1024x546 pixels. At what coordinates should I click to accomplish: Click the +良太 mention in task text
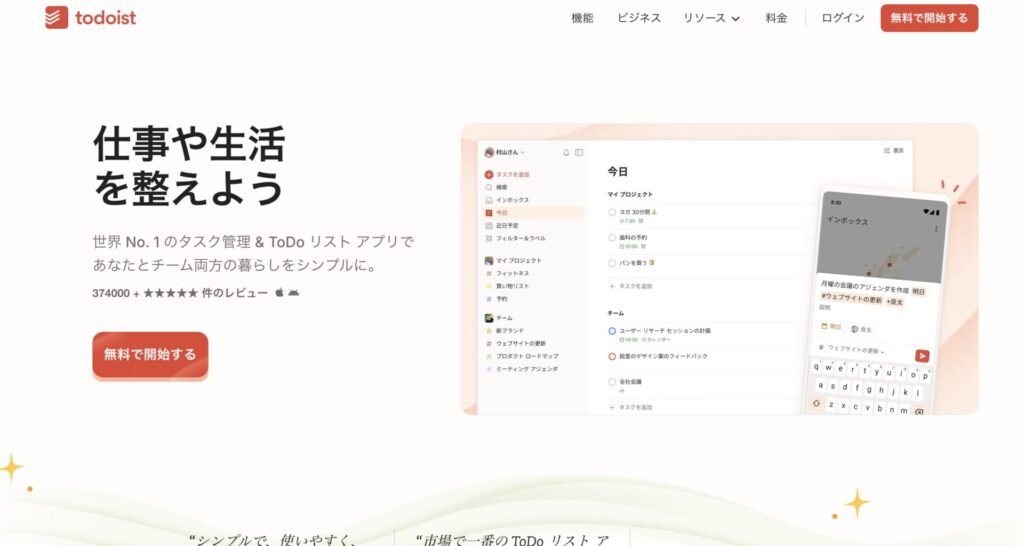click(x=895, y=302)
